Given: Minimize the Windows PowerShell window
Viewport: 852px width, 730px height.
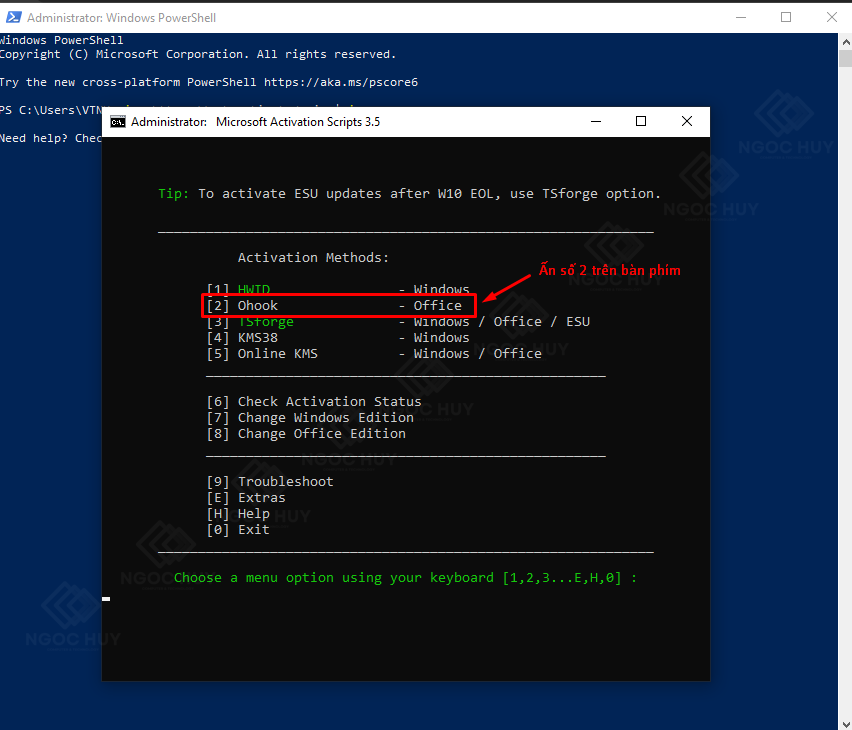Looking at the screenshot, I should tap(741, 17).
